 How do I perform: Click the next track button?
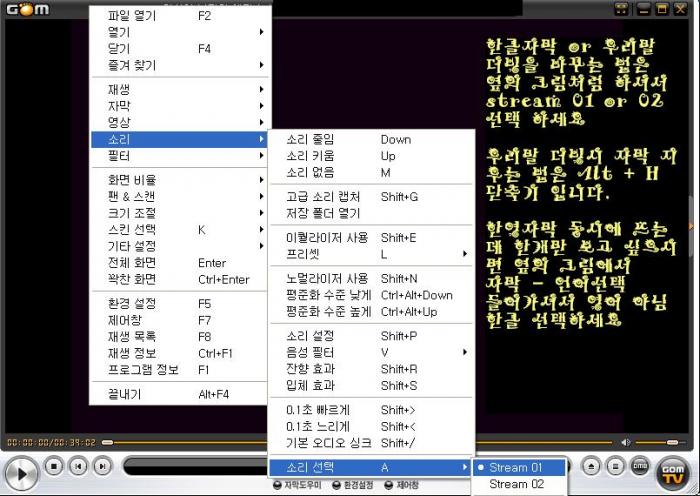(102, 466)
